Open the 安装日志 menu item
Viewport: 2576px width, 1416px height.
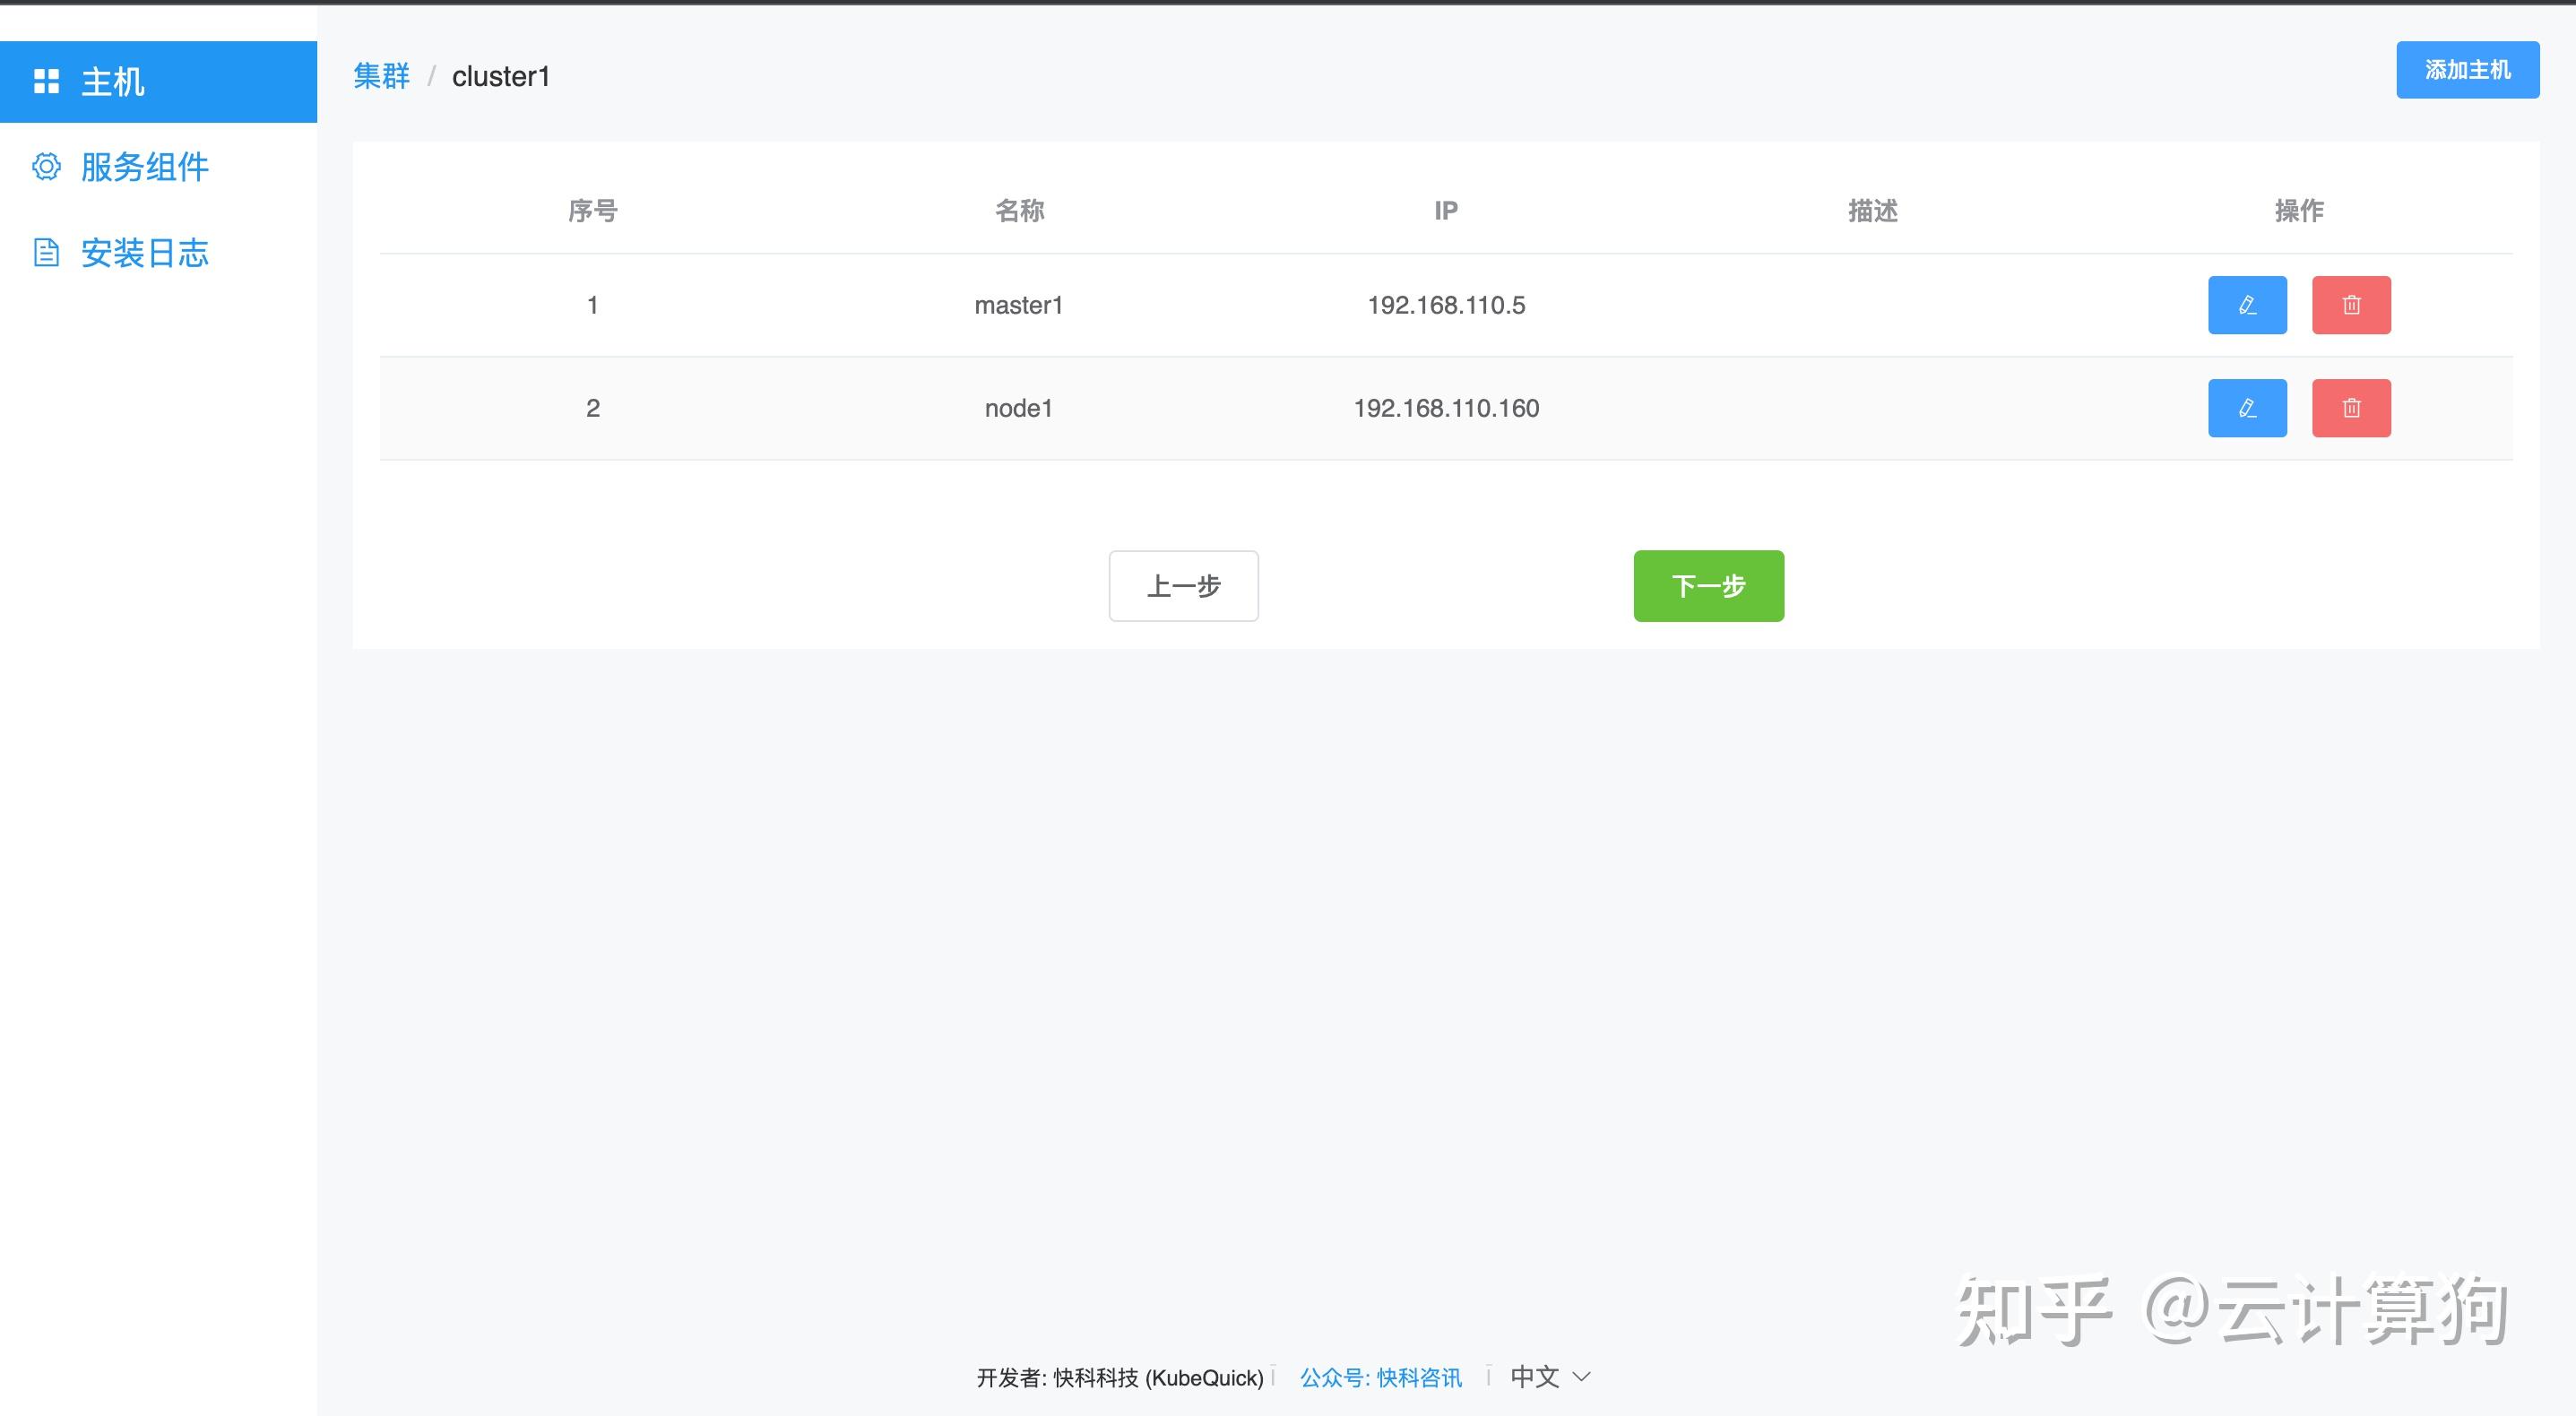(x=144, y=253)
